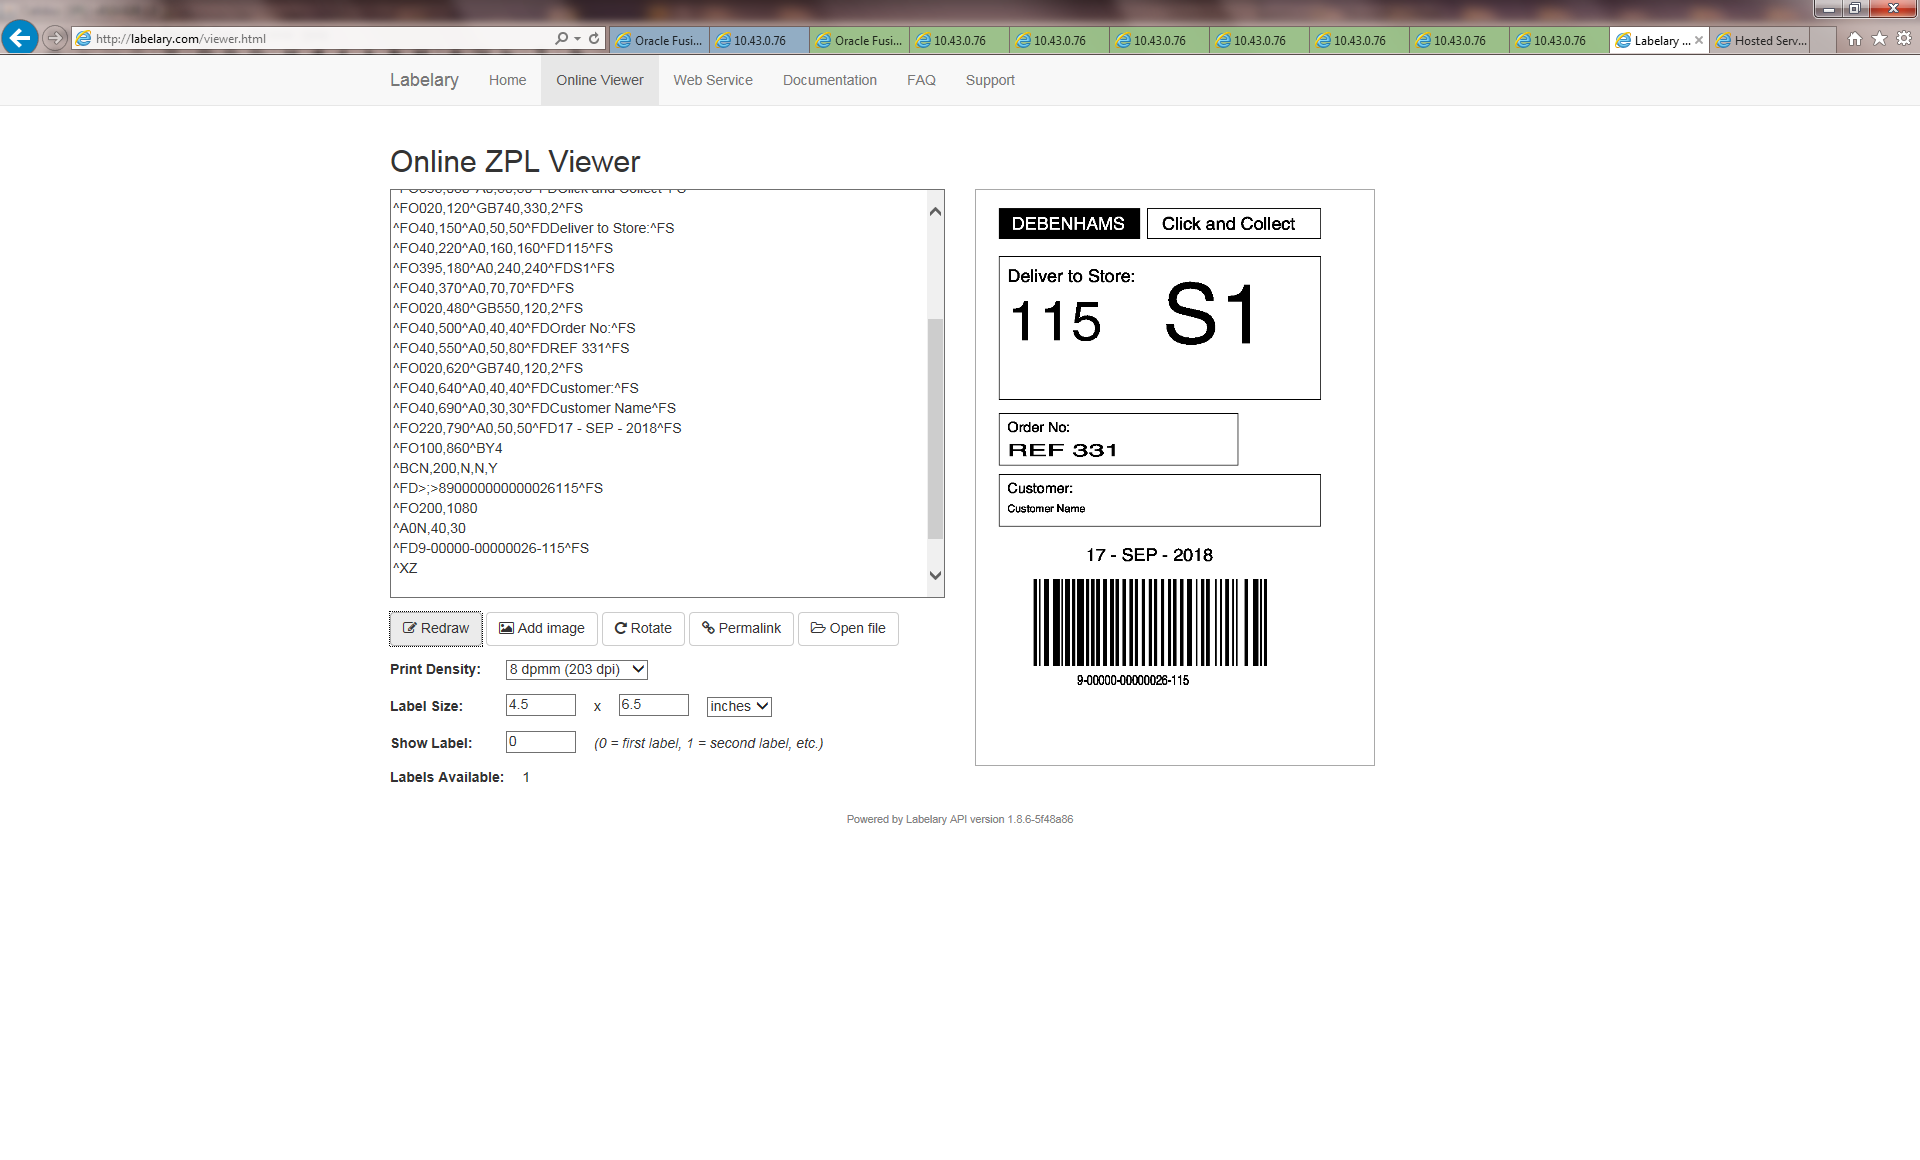Open the Favorites star icon

coord(1879,38)
